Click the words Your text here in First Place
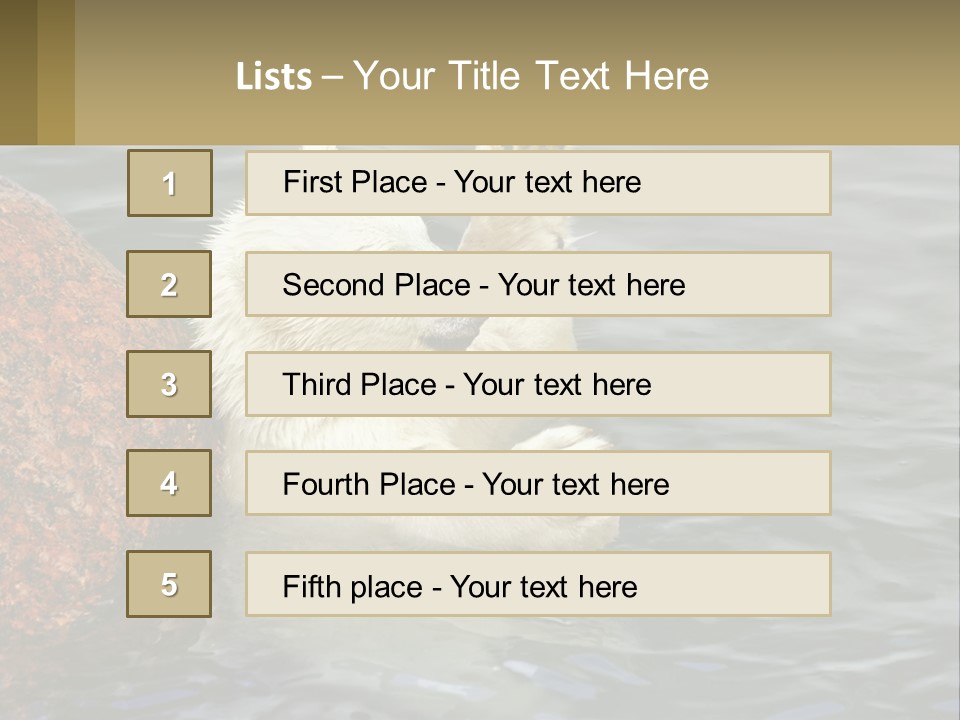This screenshot has width=960, height=720. [547, 182]
